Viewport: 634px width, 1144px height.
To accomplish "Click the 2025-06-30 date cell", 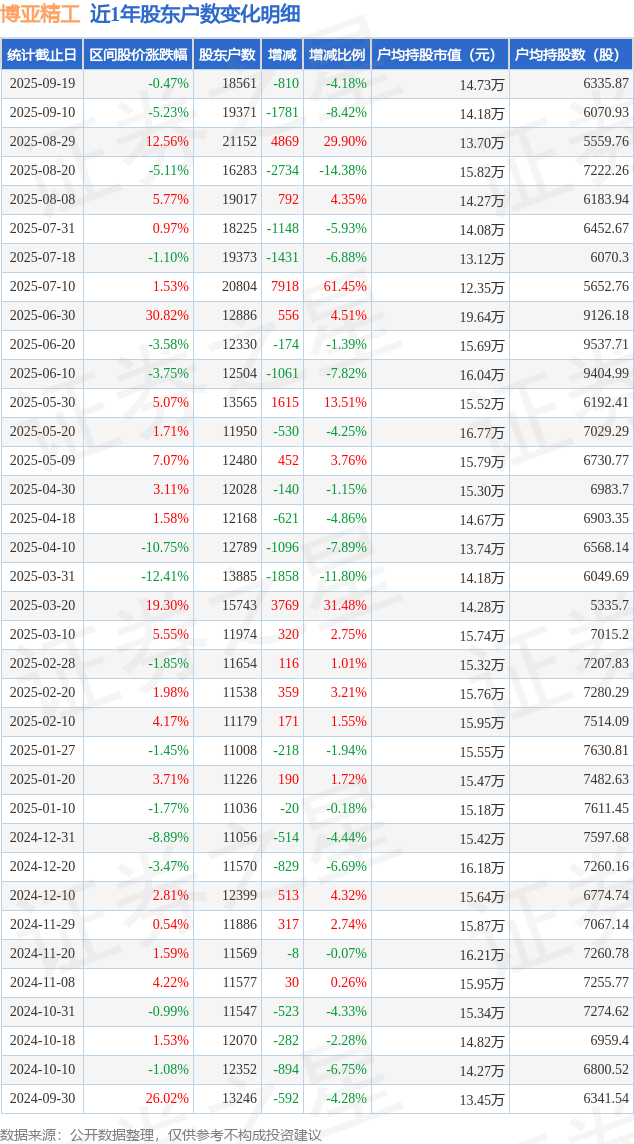I will [x=43, y=316].
